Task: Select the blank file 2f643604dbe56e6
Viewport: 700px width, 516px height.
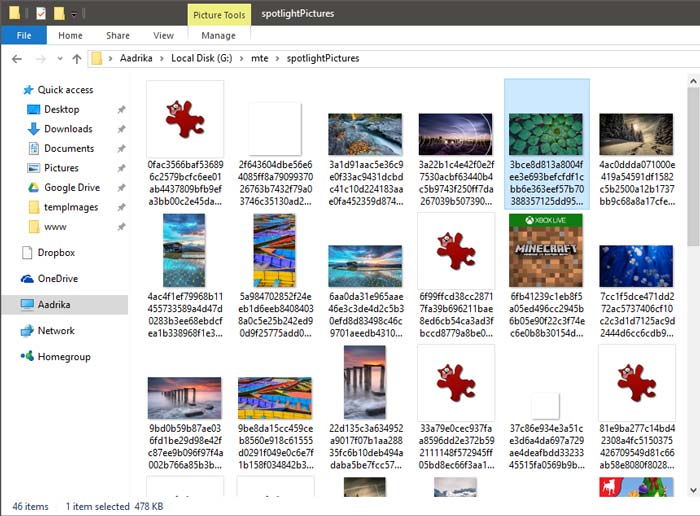Action: [275, 154]
